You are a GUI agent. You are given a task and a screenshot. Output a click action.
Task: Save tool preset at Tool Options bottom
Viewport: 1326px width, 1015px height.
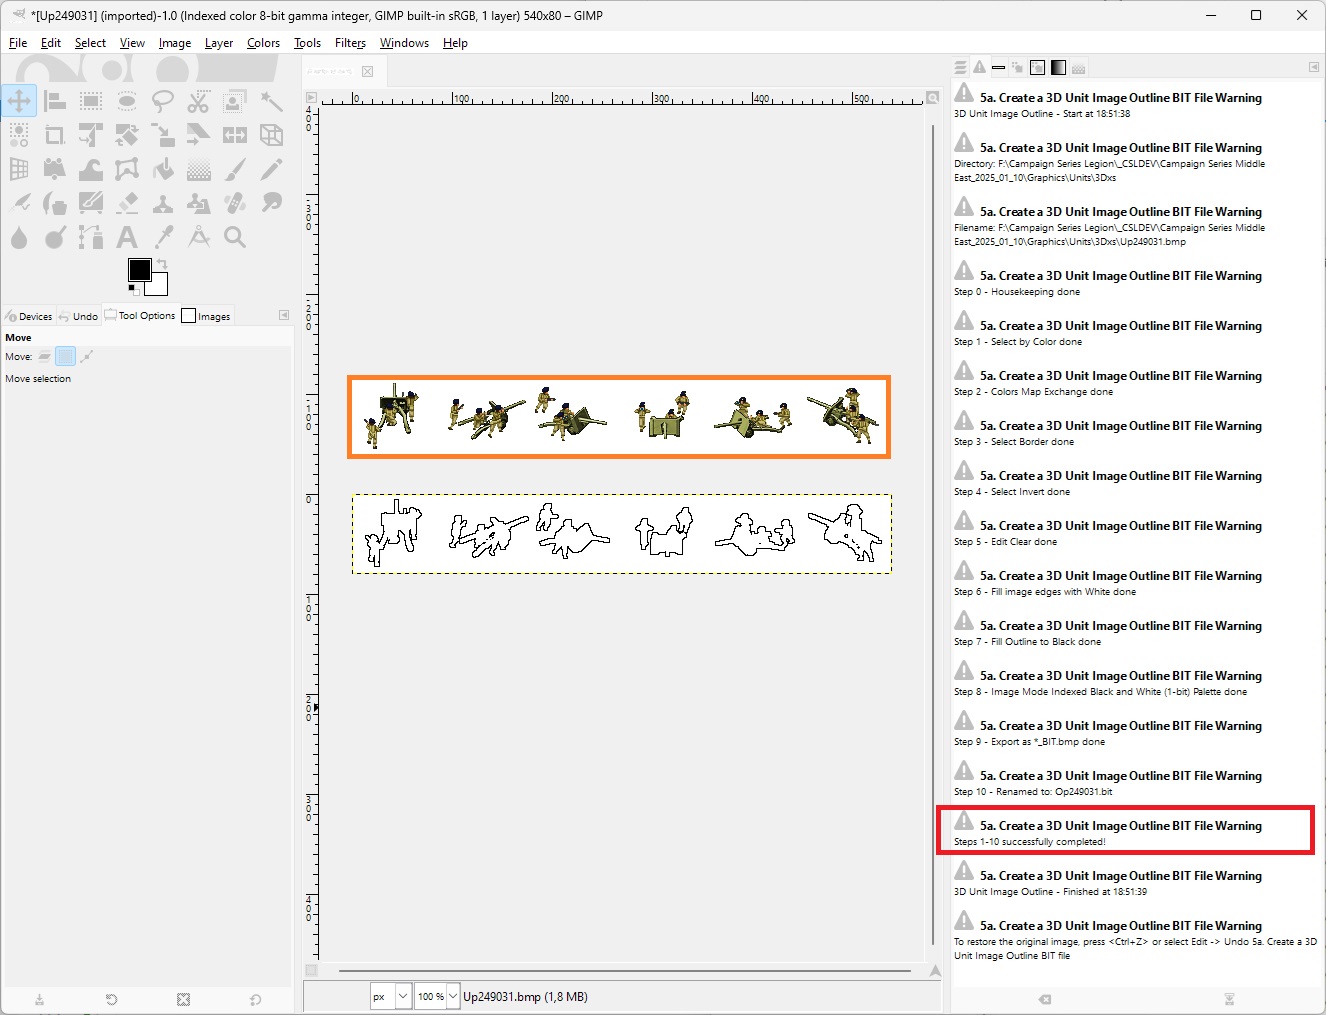(39, 999)
